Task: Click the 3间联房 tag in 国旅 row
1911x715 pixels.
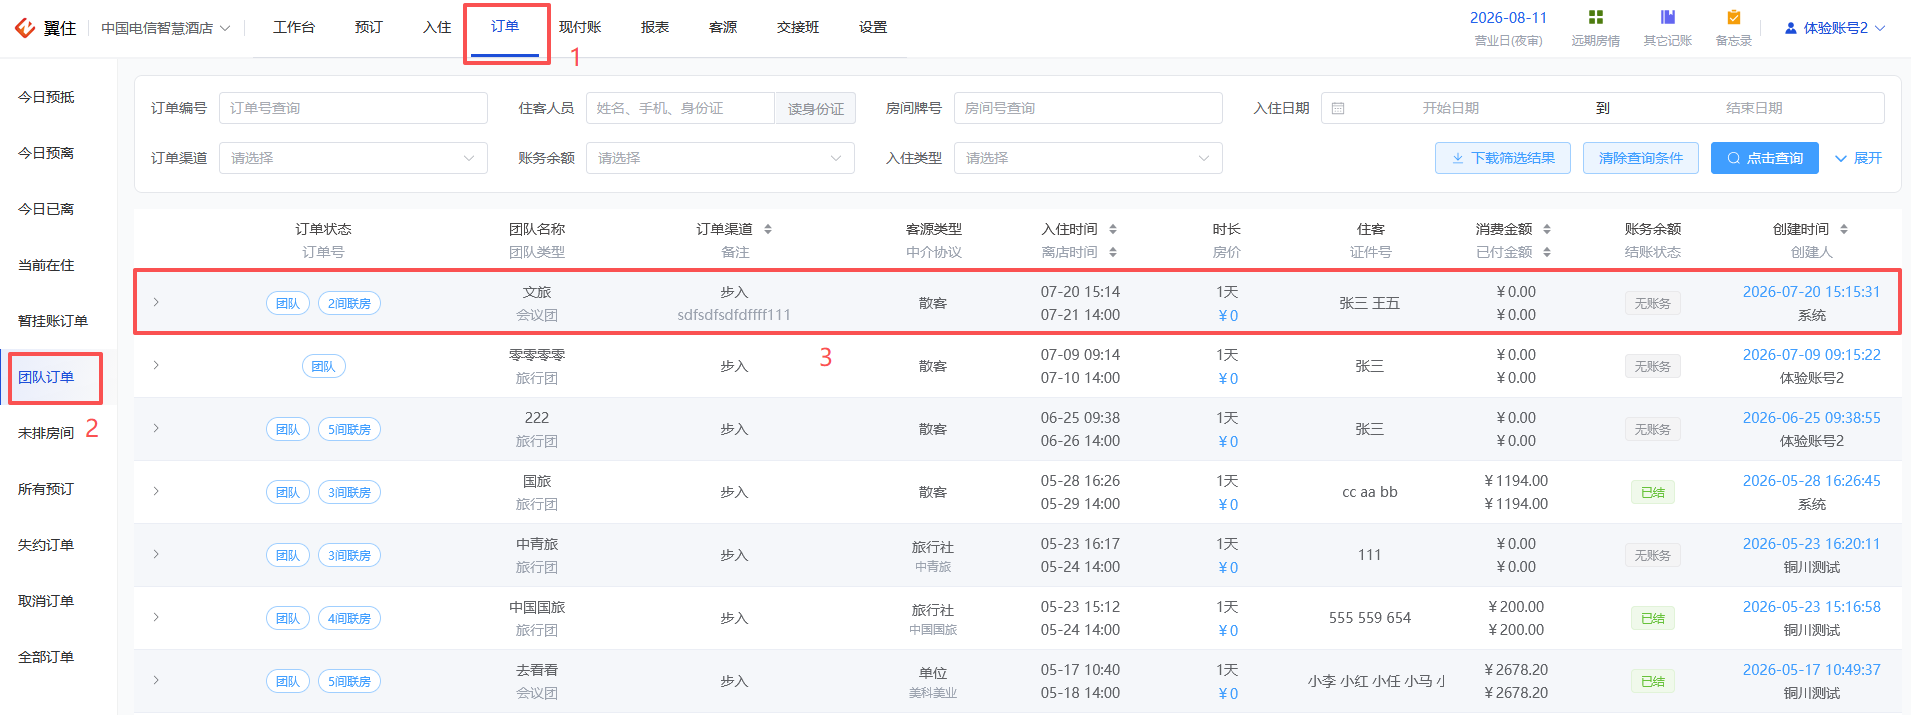Action: 349,492
